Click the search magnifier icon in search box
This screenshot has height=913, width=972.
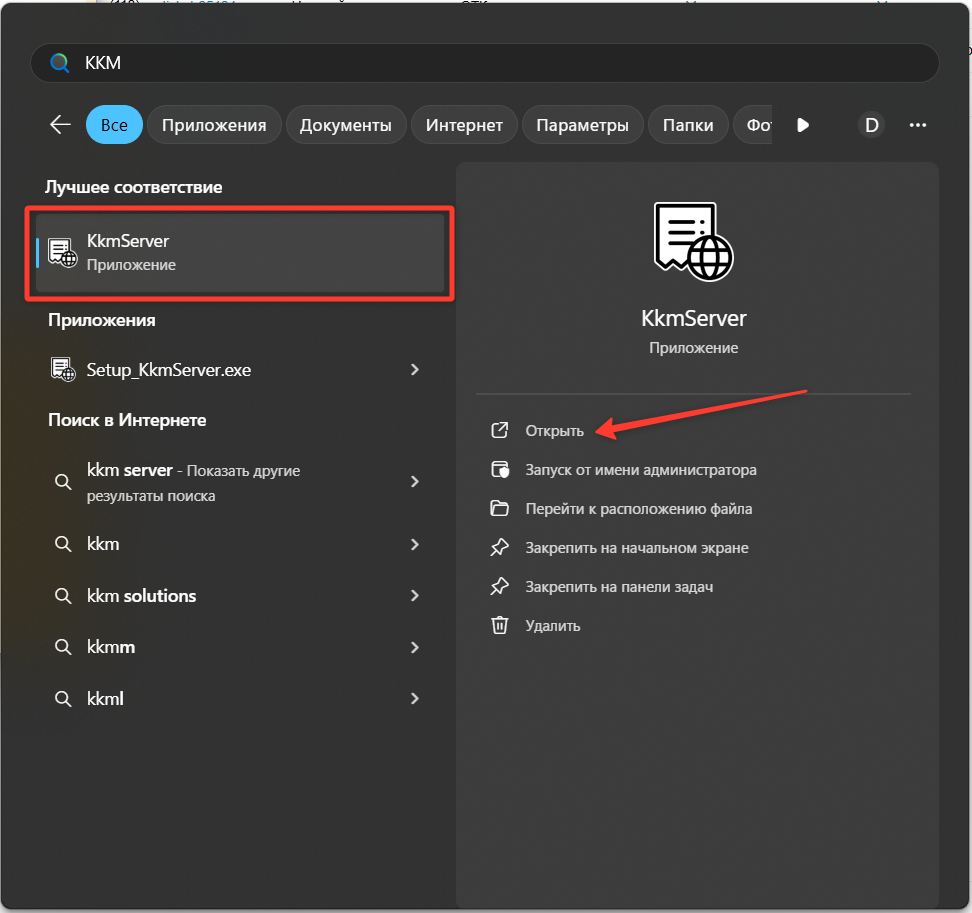tap(60, 63)
